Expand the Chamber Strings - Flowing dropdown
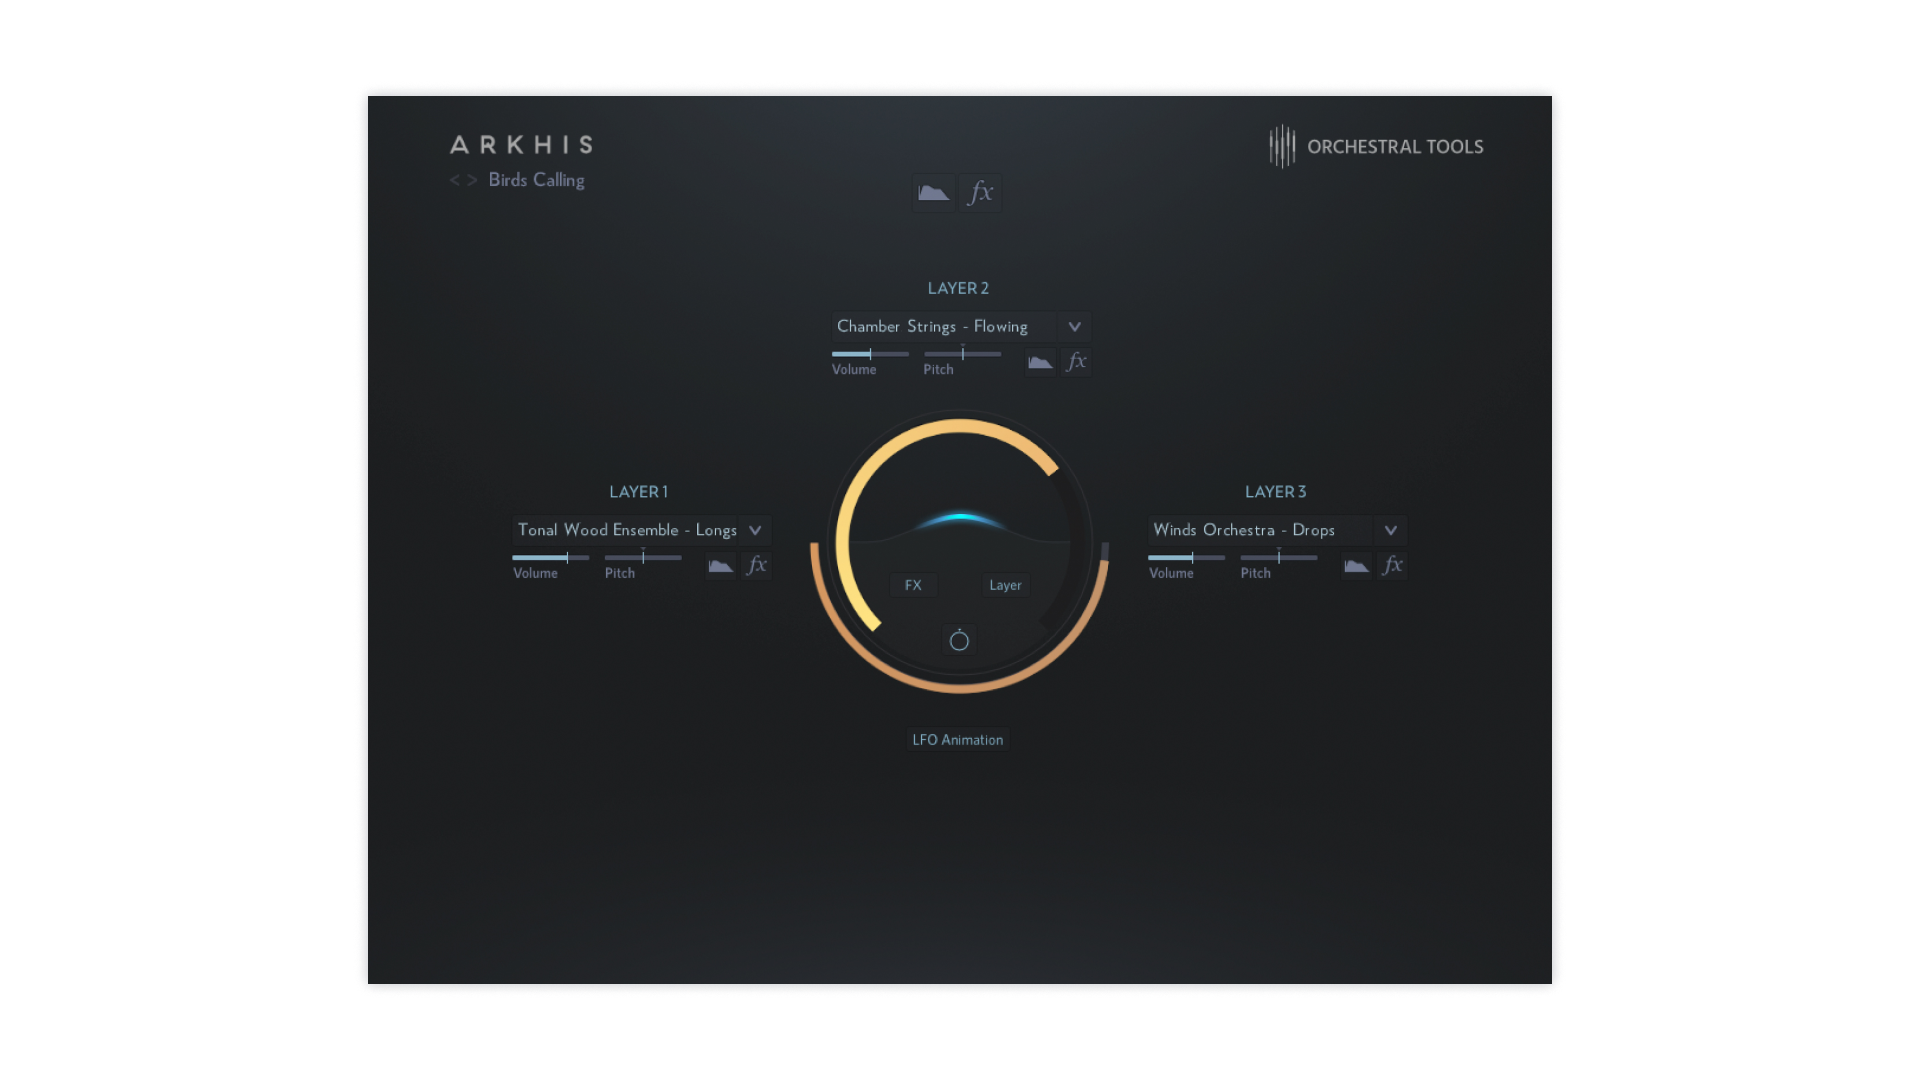Image resolution: width=1920 pixels, height=1080 pixels. pyautogui.click(x=1074, y=327)
